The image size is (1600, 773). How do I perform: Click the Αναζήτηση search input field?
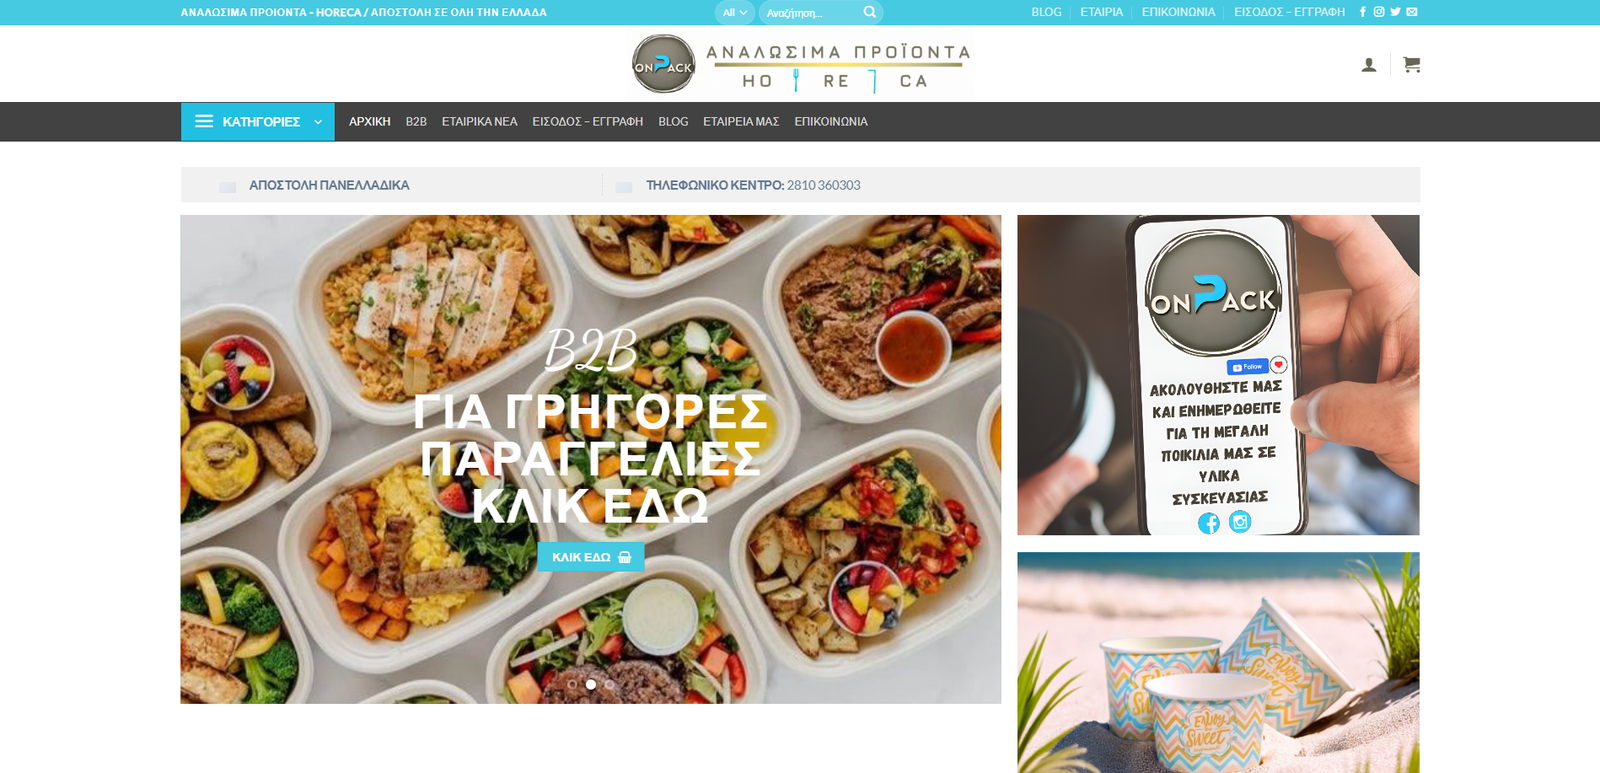coord(810,12)
